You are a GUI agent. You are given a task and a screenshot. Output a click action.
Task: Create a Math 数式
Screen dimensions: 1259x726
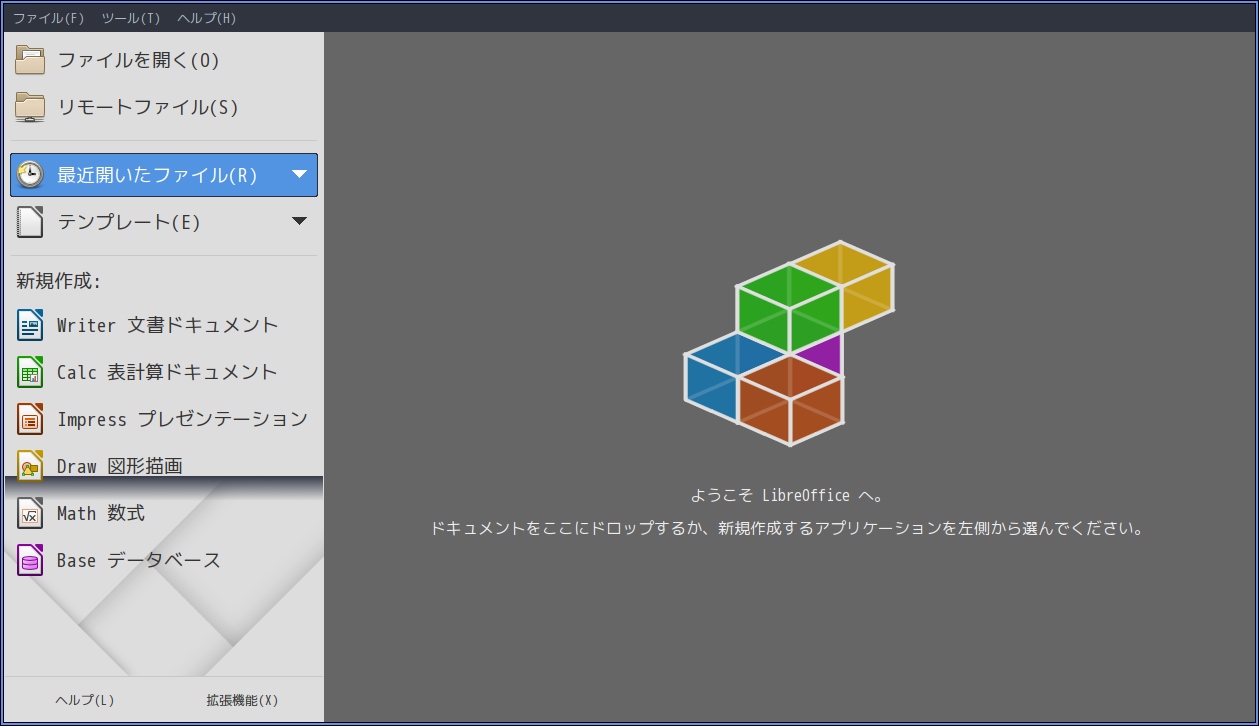[x=101, y=513]
